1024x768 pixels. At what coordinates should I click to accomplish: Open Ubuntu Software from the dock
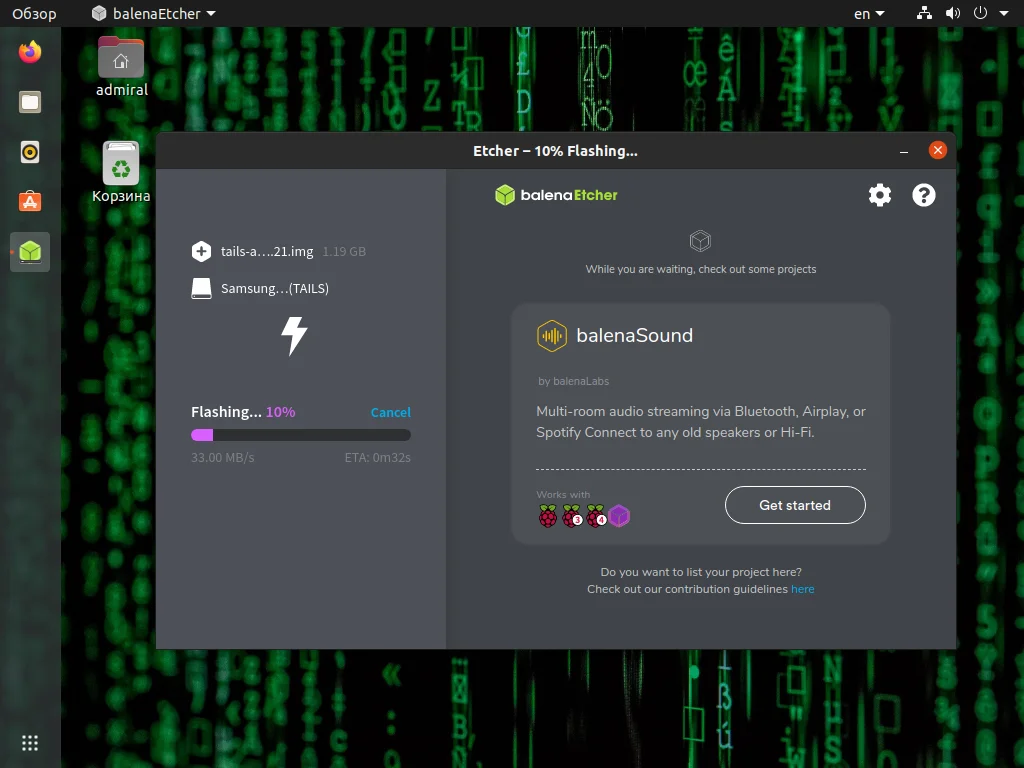[30, 201]
